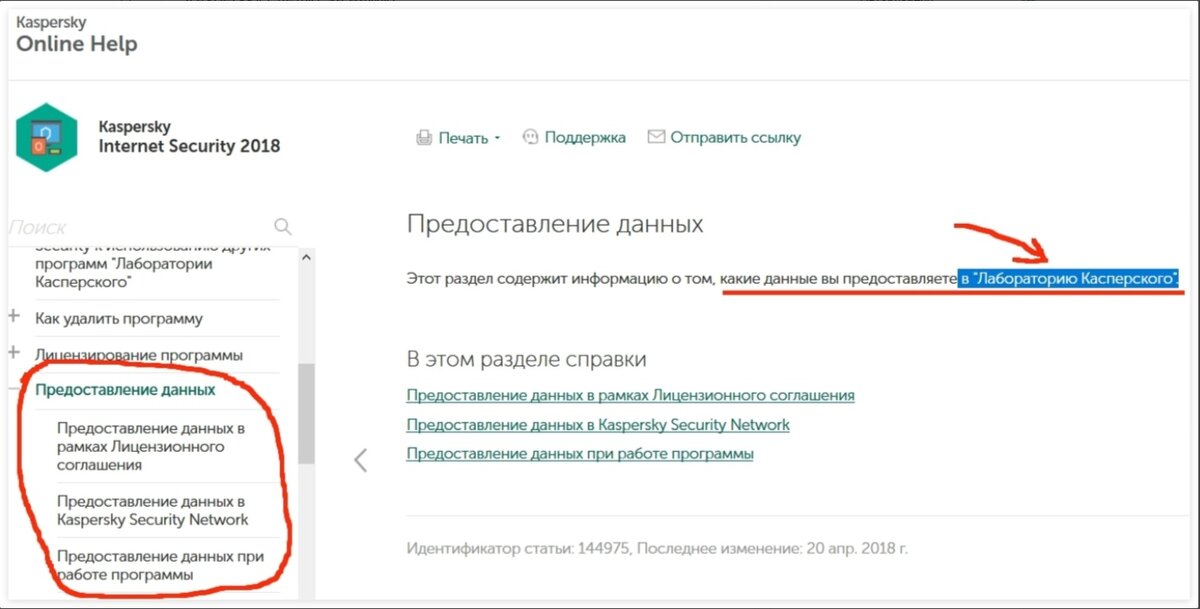Open sidebar item Предоставление данных в Kaspersky Security Network
The height and width of the screenshot is (609, 1200).
pos(153,510)
